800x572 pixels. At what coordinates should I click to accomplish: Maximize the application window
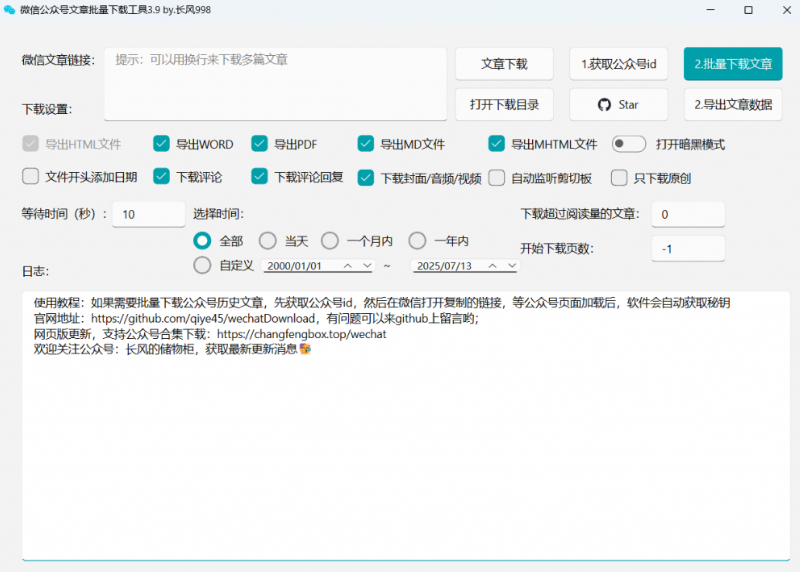point(748,10)
